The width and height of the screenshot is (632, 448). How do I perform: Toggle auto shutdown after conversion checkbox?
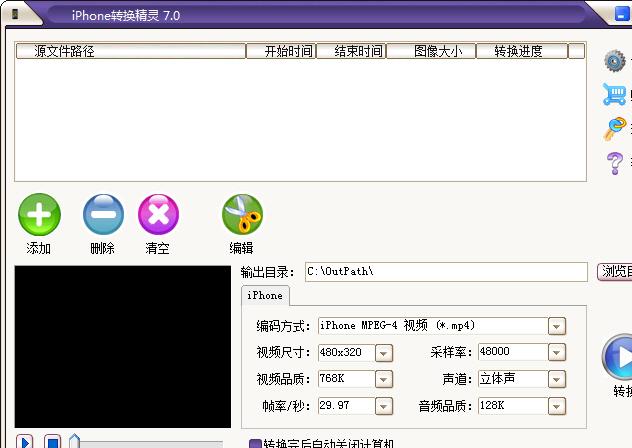[255, 443]
